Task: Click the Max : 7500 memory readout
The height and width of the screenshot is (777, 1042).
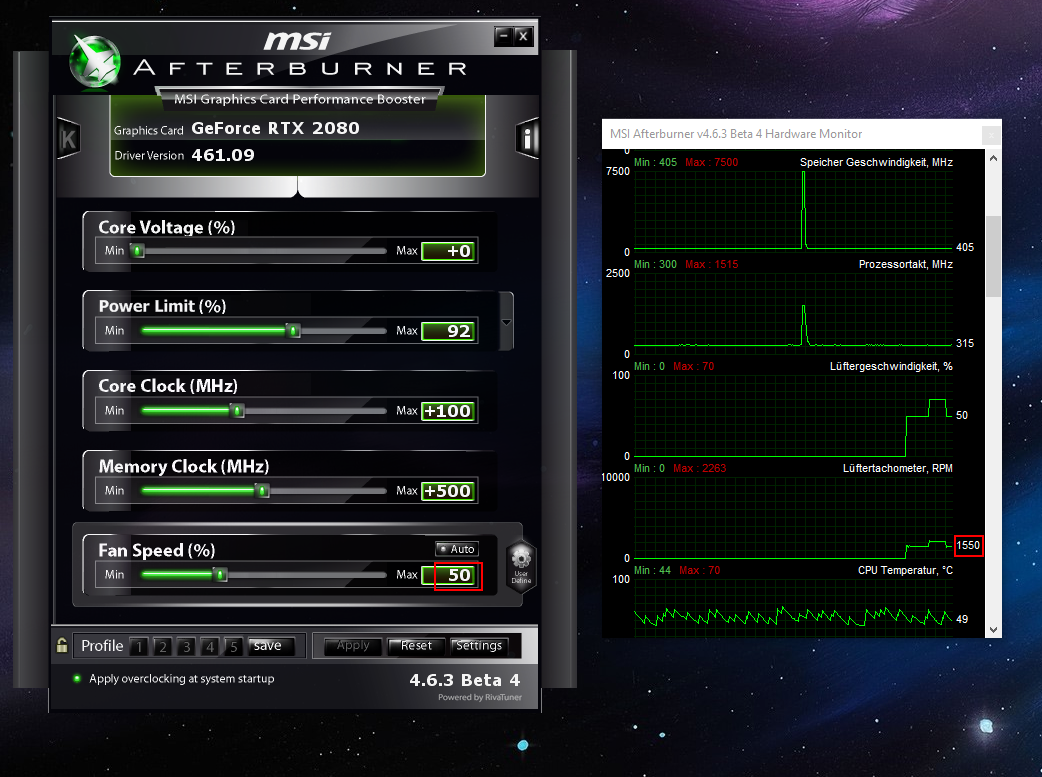Action: [x=712, y=162]
